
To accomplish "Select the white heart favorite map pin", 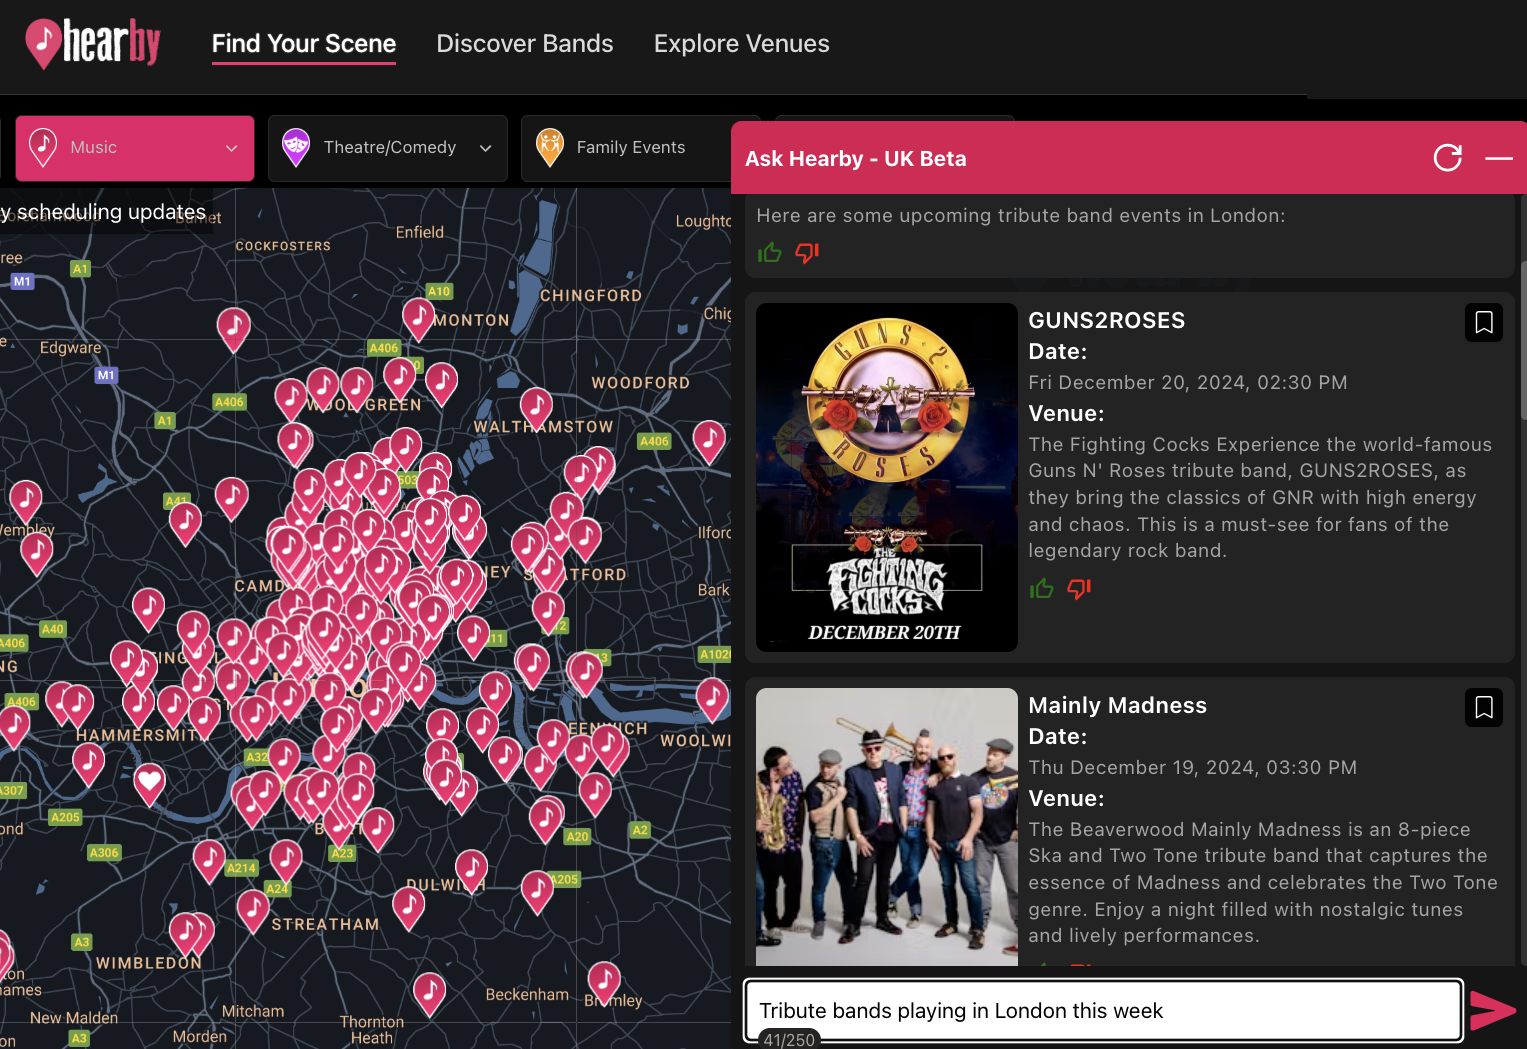I will click(149, 782).
